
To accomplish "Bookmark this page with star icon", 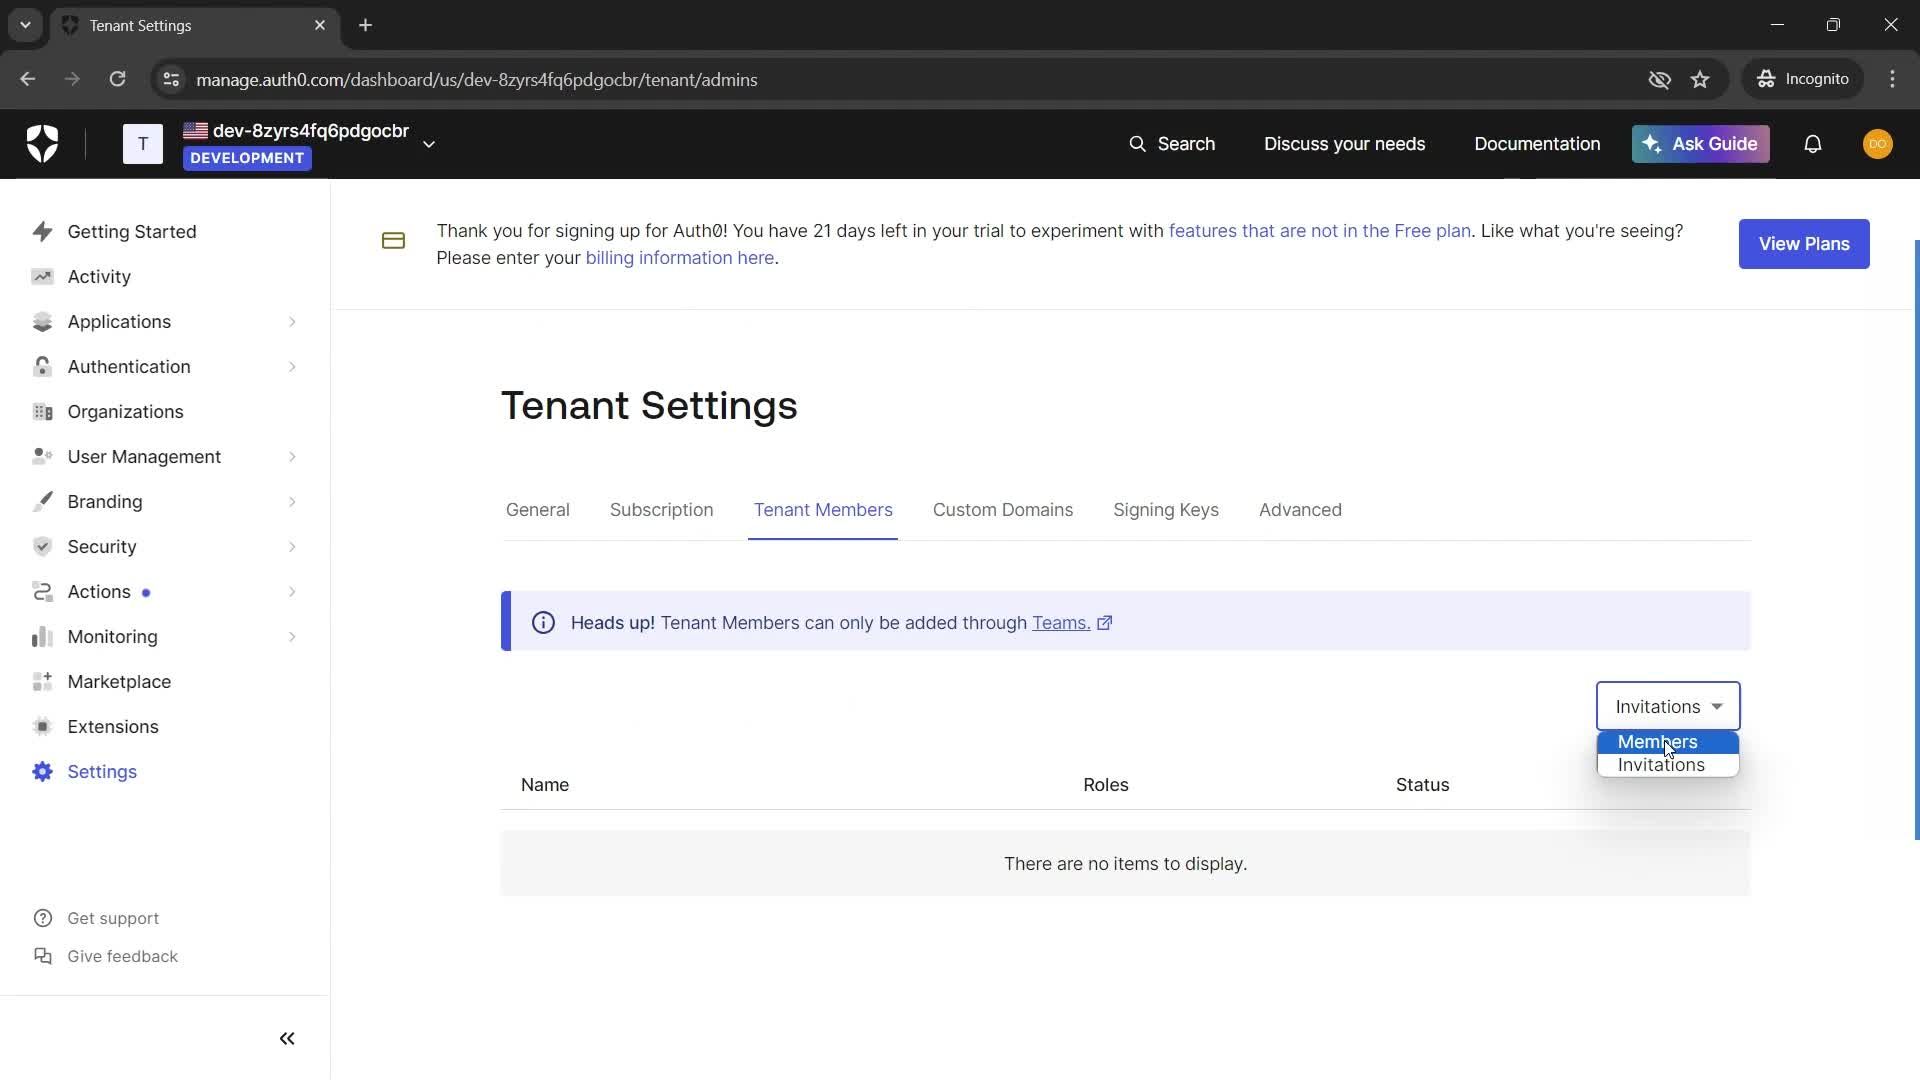I will [1700, 79].
